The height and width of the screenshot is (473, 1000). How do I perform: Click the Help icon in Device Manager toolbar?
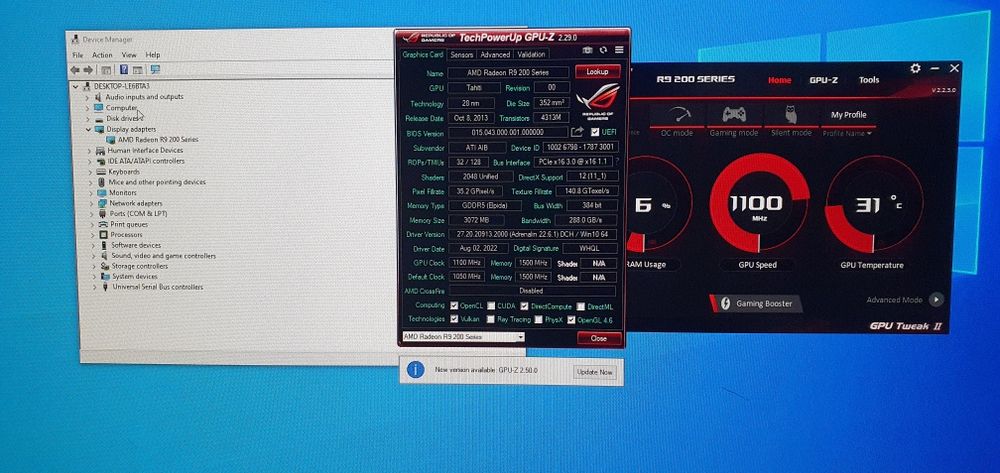(x=124, y=69)
